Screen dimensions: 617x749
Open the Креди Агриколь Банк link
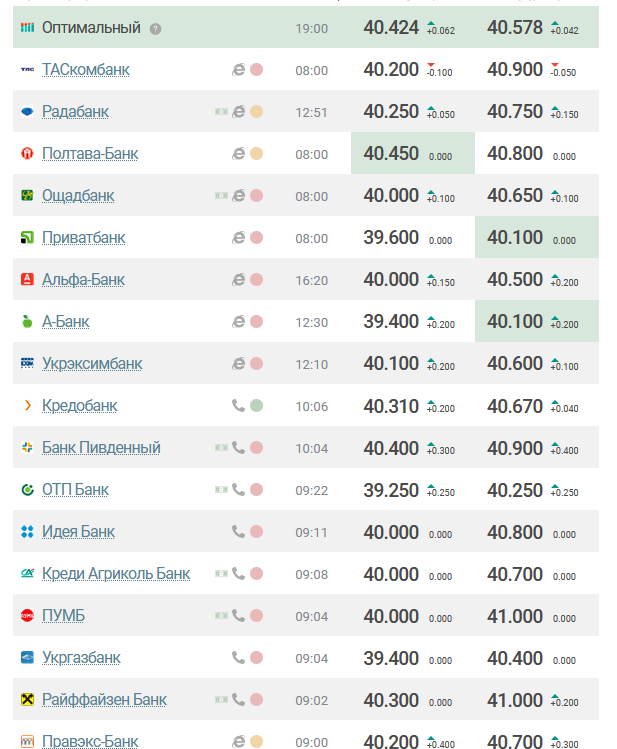coord(116,574)
